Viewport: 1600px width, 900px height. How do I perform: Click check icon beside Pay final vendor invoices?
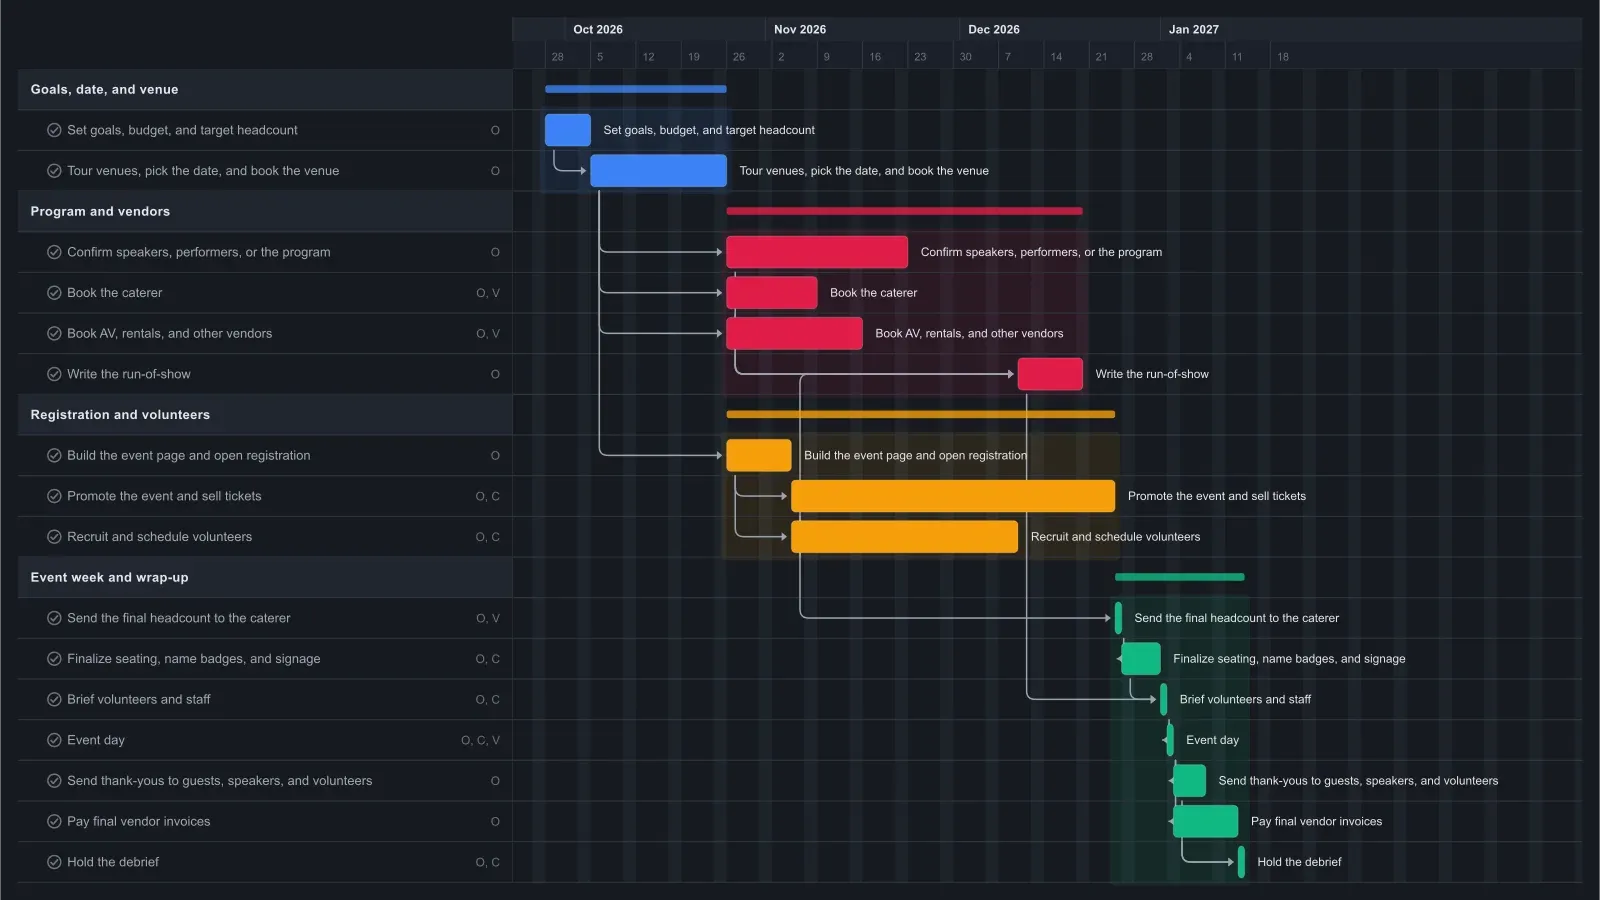[54, 822]
